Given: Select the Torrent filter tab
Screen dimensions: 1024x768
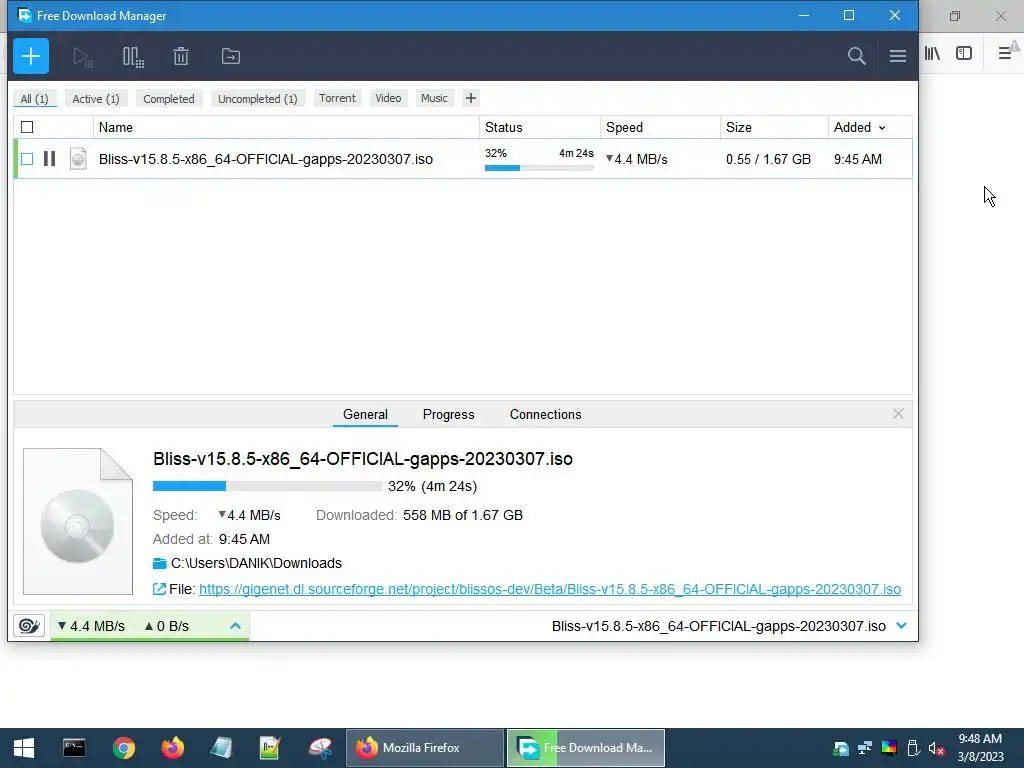Looking at the screenshot, I should 338,98.
